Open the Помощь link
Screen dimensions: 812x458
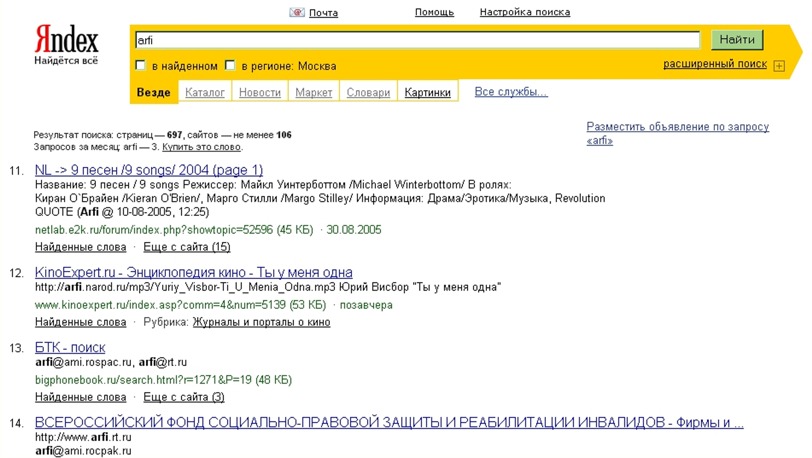click(434, 12)
